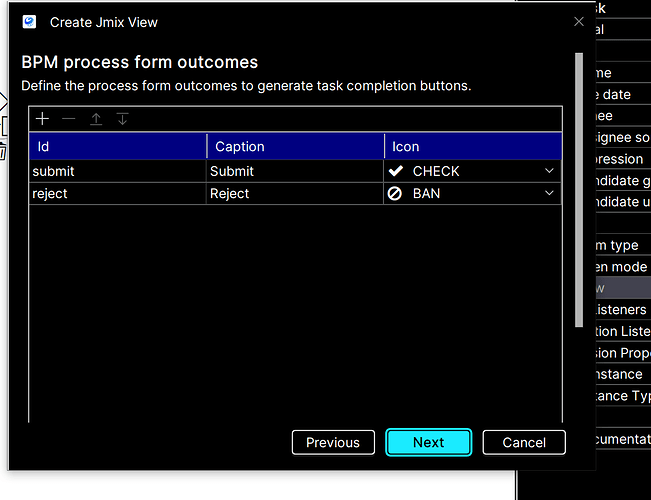Open the BAN icon dropdown

(x=549, y=193)
